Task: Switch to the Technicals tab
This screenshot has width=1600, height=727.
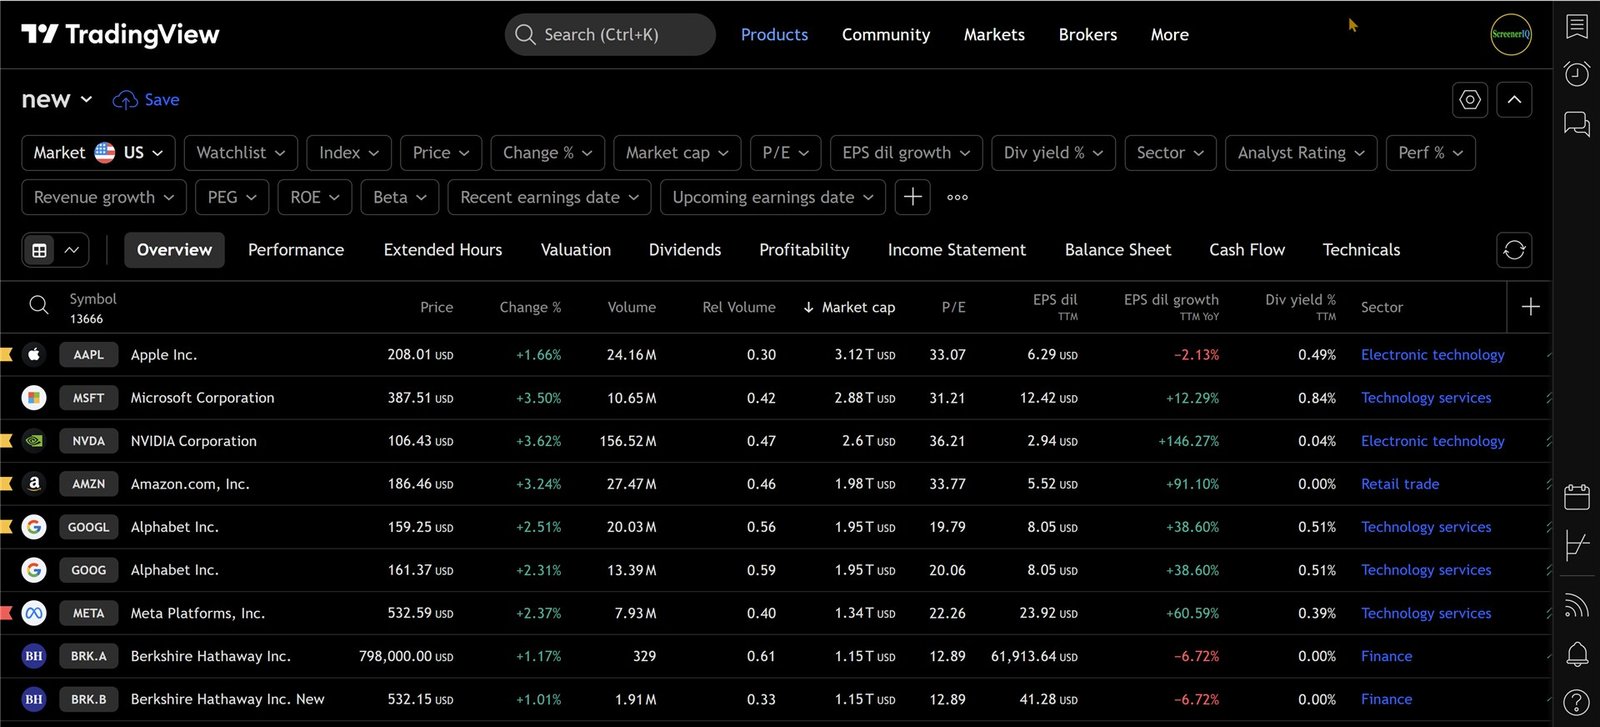Action: (1361, 250)
